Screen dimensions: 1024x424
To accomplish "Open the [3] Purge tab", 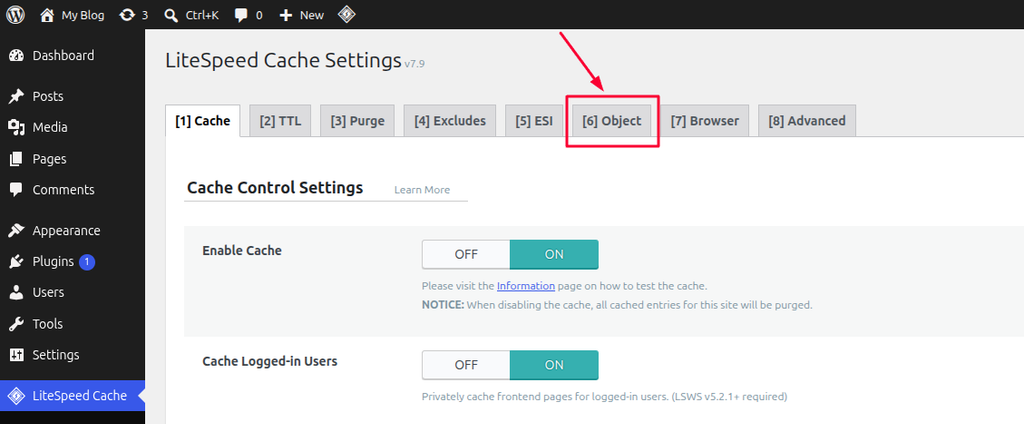I will coord(357,121).
